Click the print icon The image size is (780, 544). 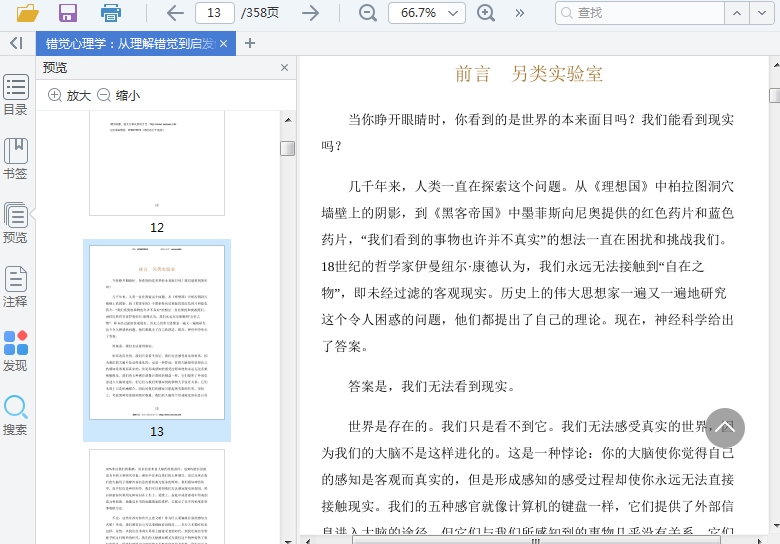point(111,13)
